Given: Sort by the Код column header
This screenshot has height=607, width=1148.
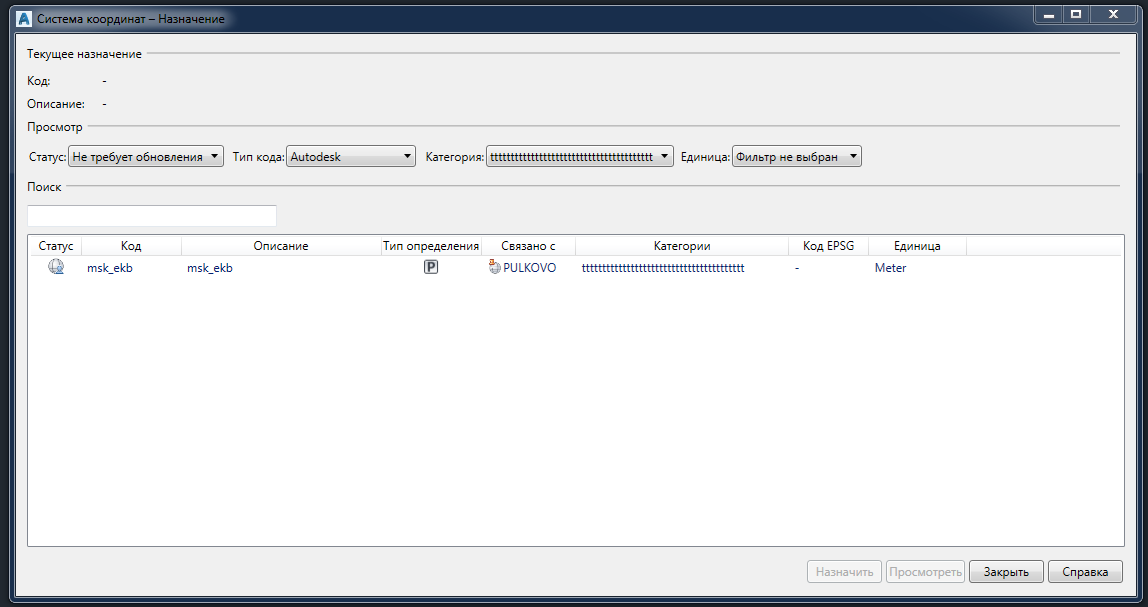Looking at the screenshot, I should 131,246.
